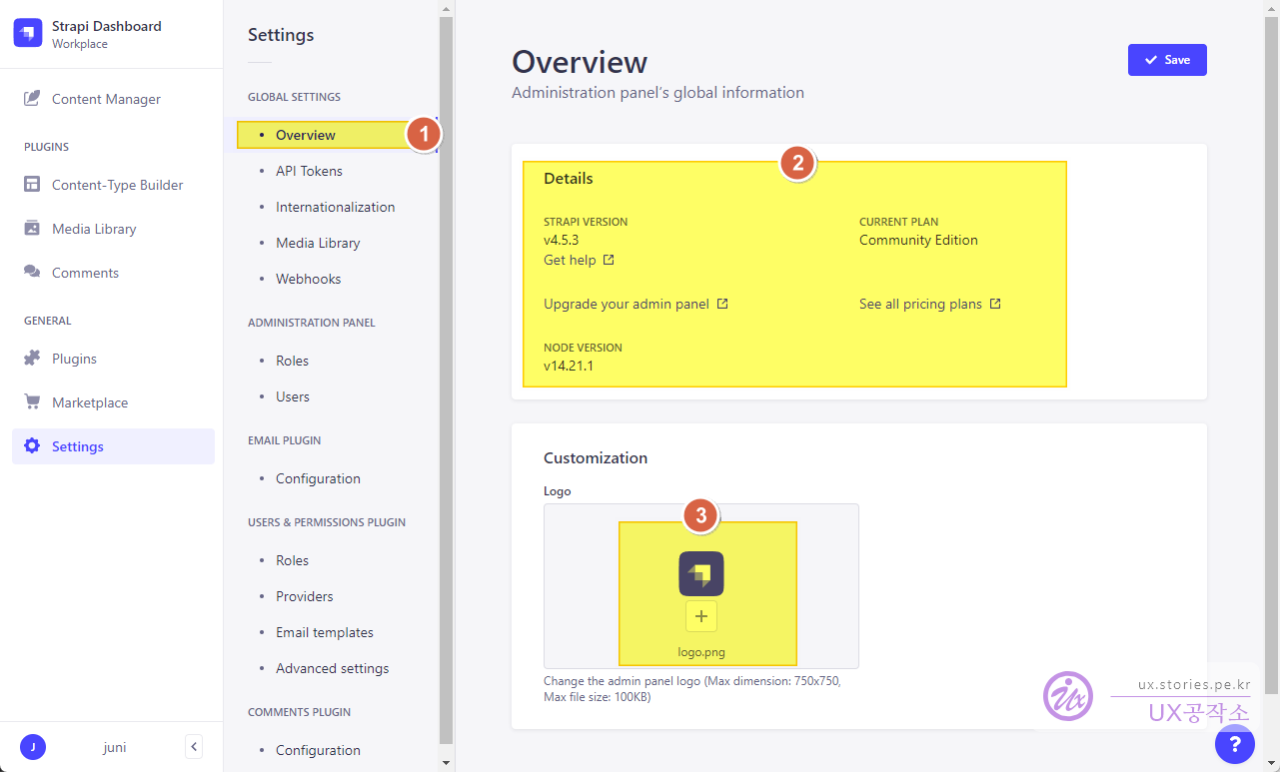
Task: Click settings panel scrollbar down arrow
Action: (x=446, y=763)
